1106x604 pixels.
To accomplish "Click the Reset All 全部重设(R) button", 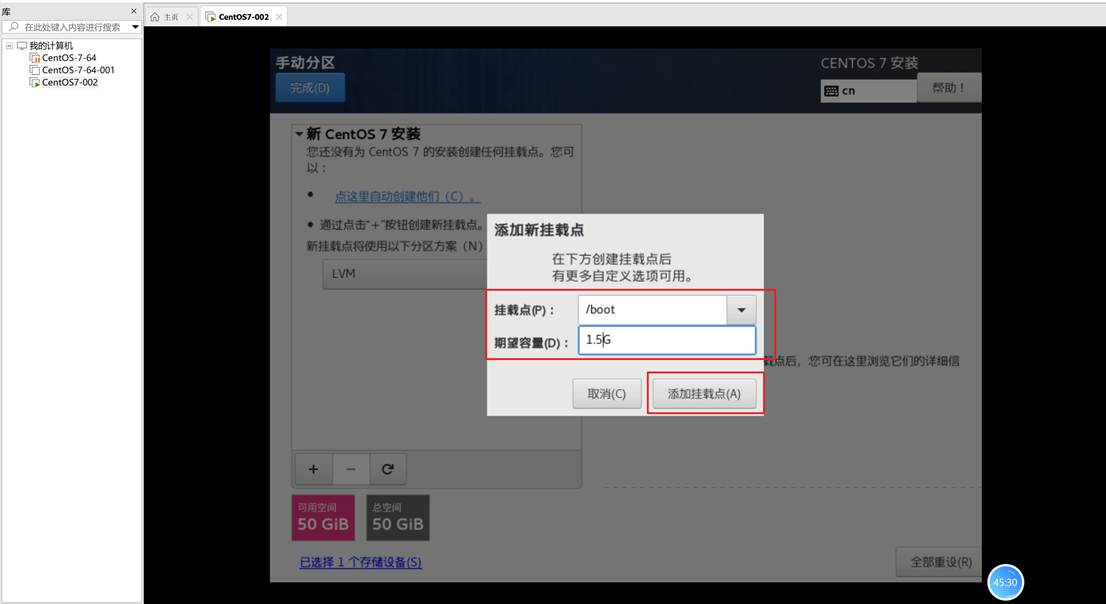I will pos(940,562).
